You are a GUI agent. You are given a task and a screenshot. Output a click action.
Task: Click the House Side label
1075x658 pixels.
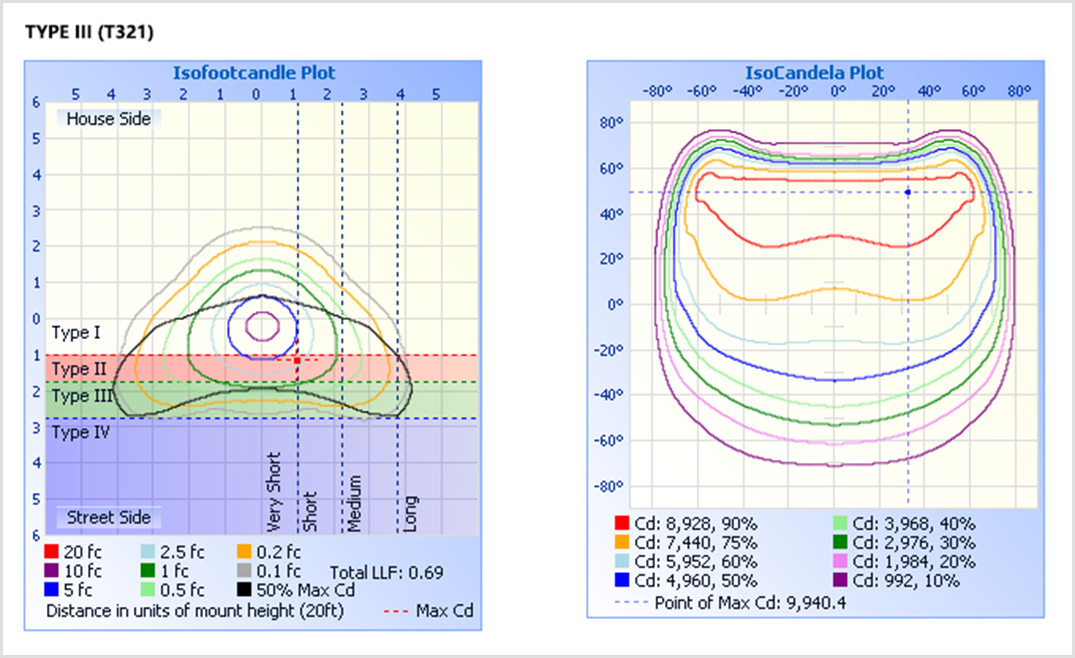pyautogui.click(x=109, y=119)
